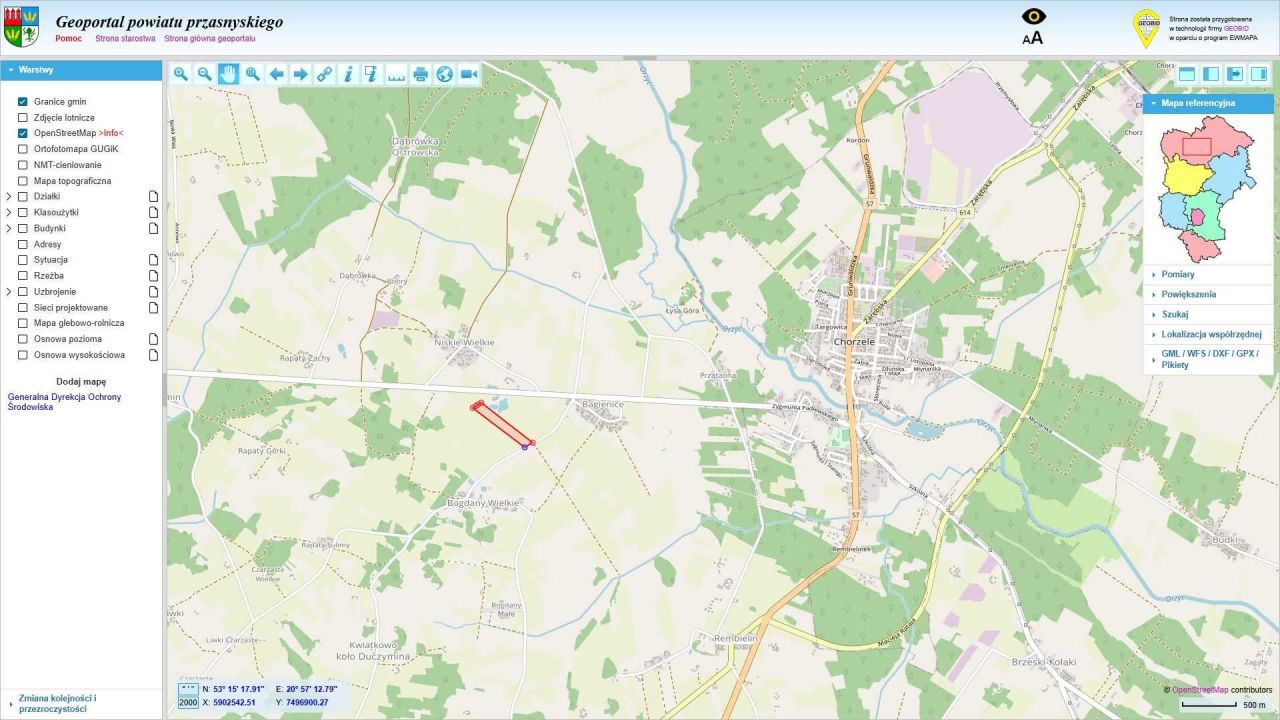Toggle the high-contrast eye icon
Image resolution: width=1280 pixels, height=720 pixels.
[x=1033, y=17]
